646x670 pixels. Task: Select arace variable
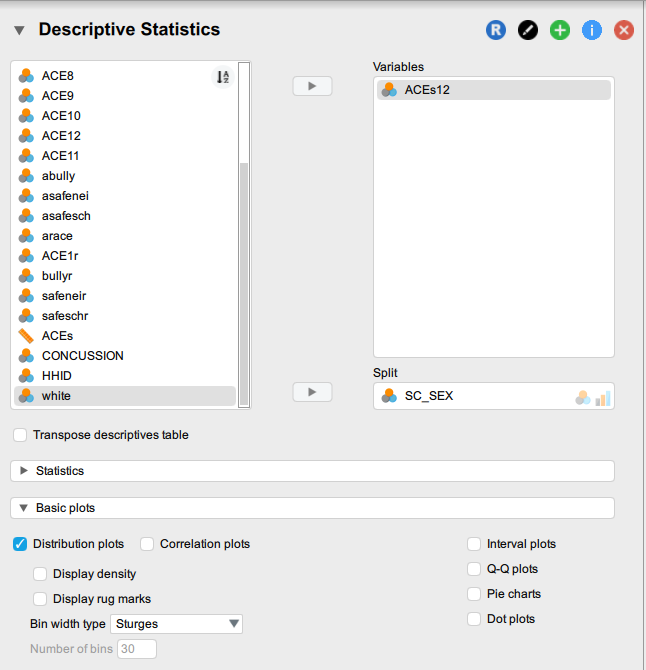pos(125,236)
